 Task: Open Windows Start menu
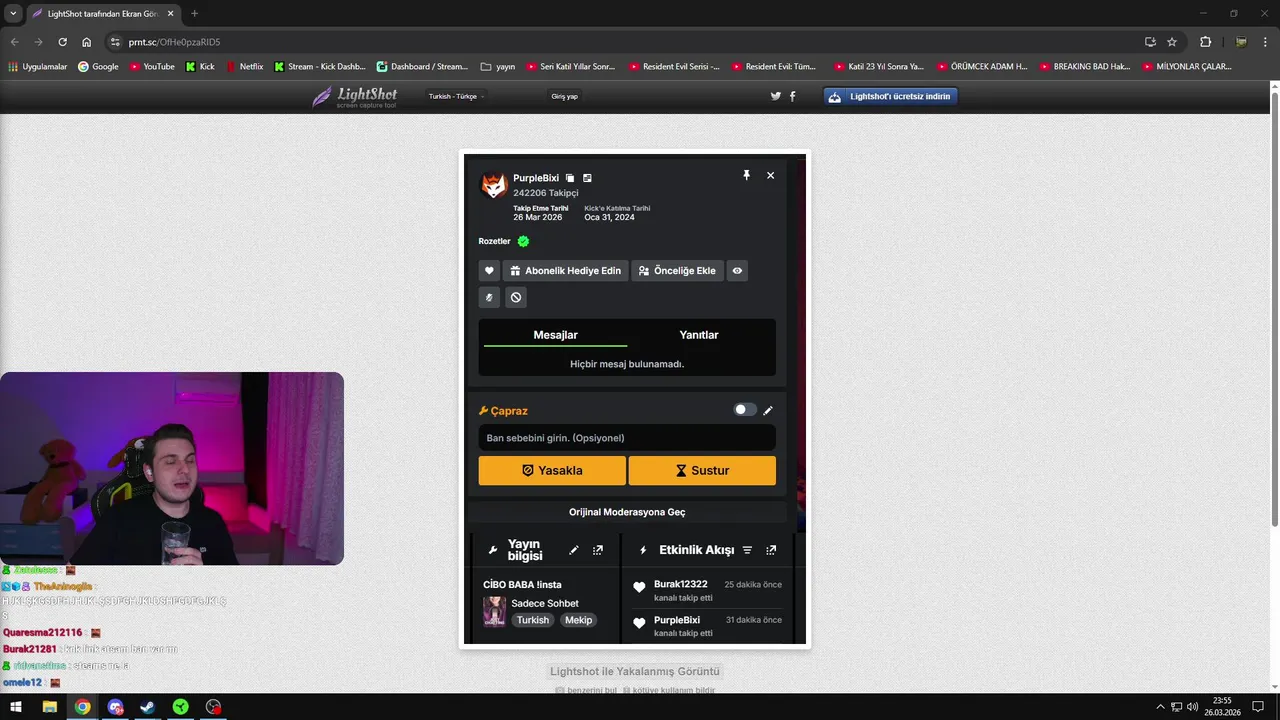tap(16, 706)
